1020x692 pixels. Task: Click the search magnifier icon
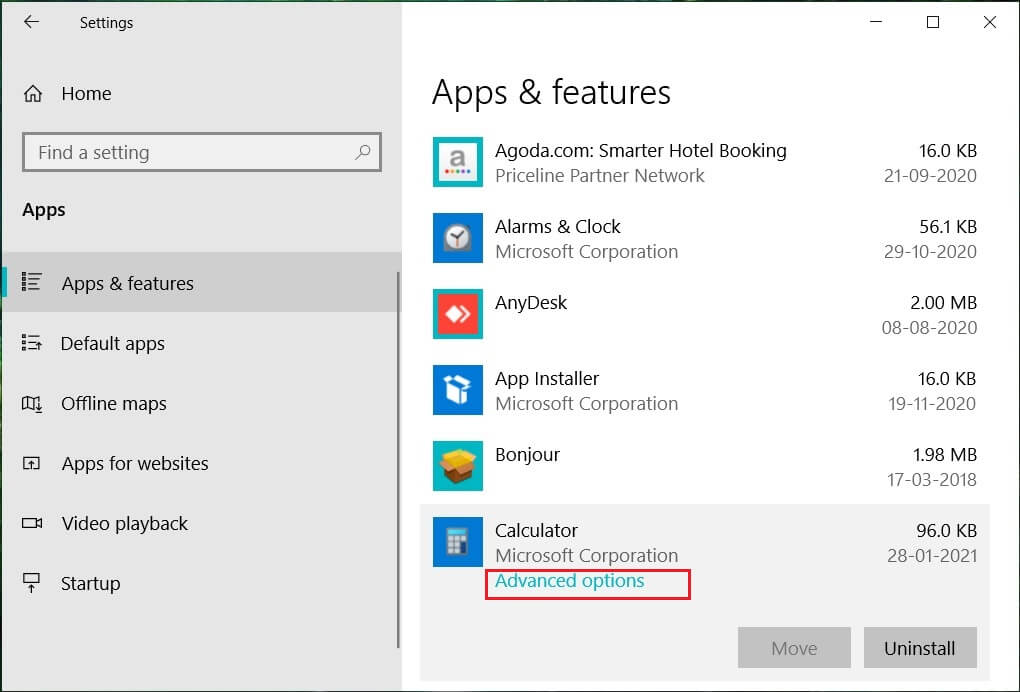coord(362,152)
